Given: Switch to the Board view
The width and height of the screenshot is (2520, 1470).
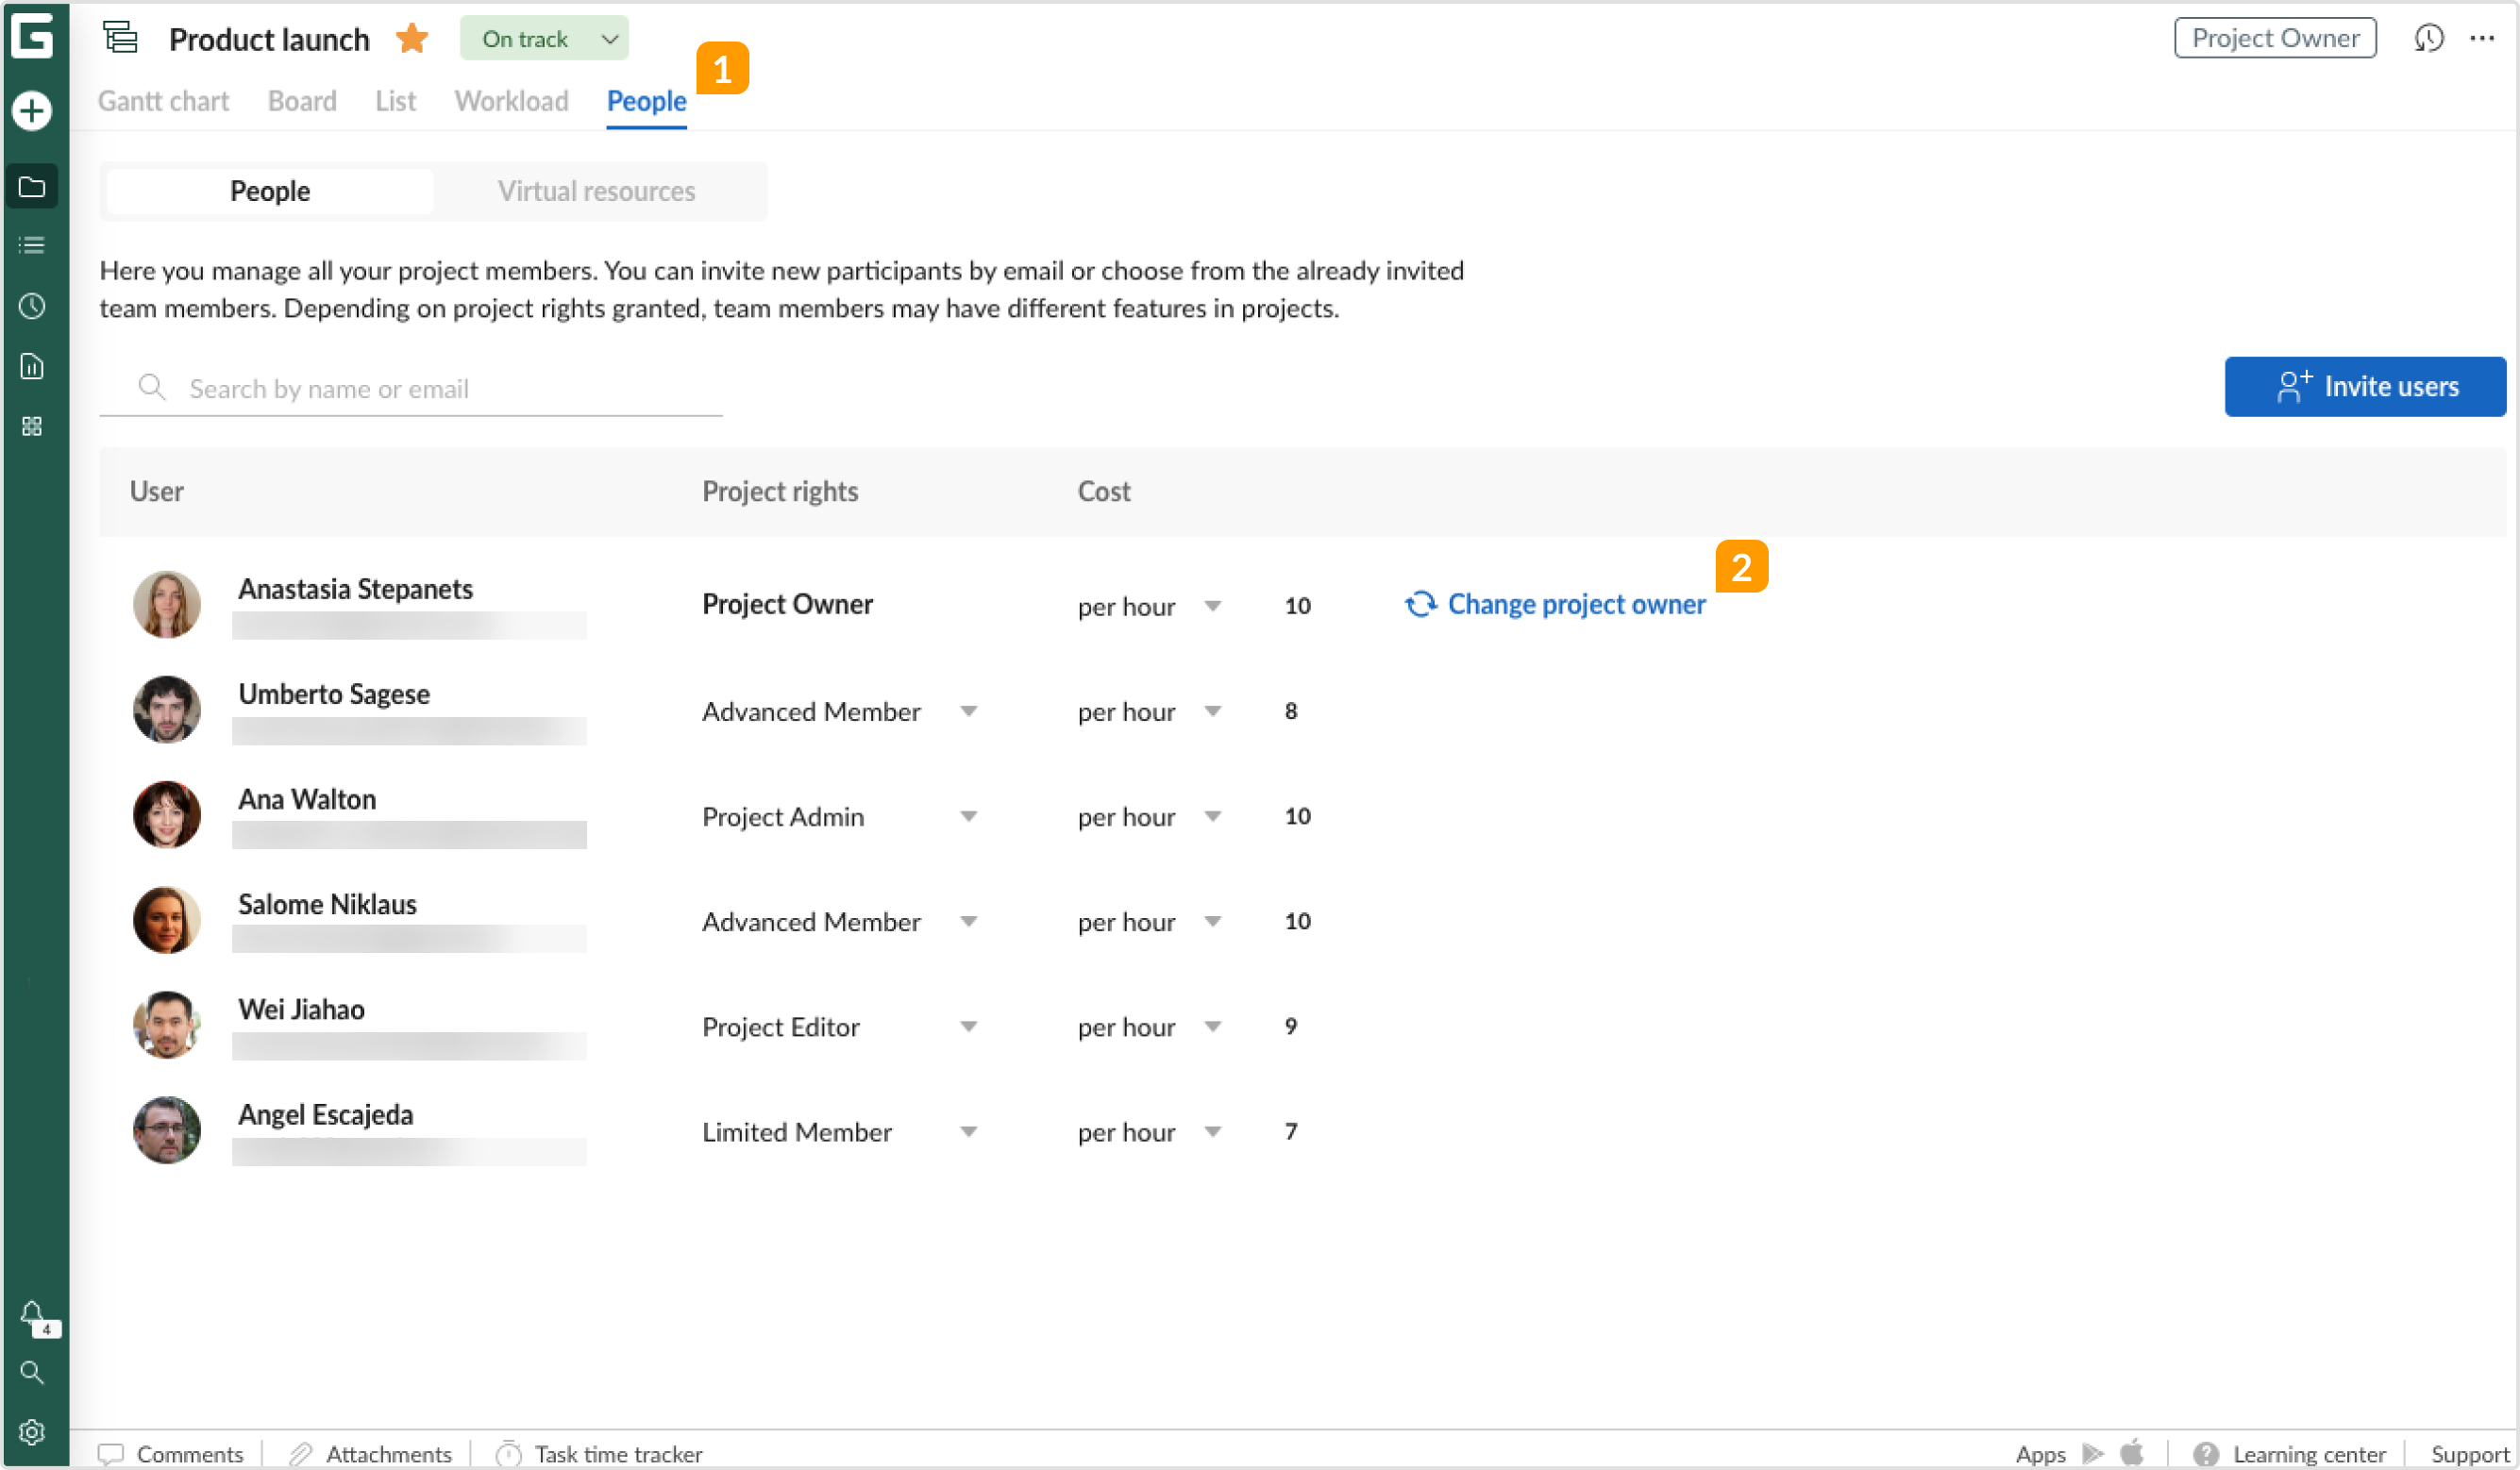Looking at the screenshot, I should pyautogui.click(x=301, y=101).
